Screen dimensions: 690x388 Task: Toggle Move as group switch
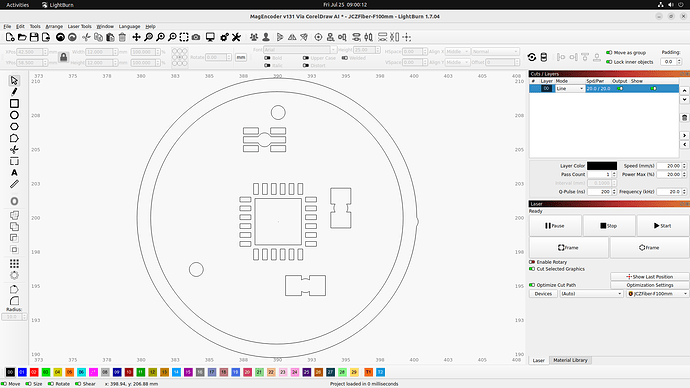coord(609,52)
